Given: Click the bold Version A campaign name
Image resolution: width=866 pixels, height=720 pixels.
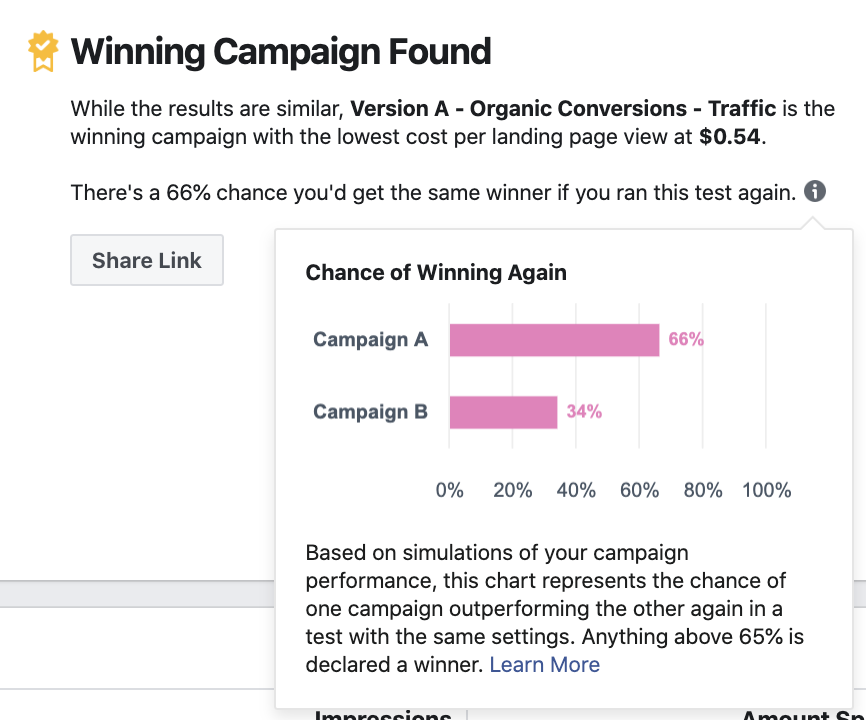Looking at the screenshot, I should 563,109.
